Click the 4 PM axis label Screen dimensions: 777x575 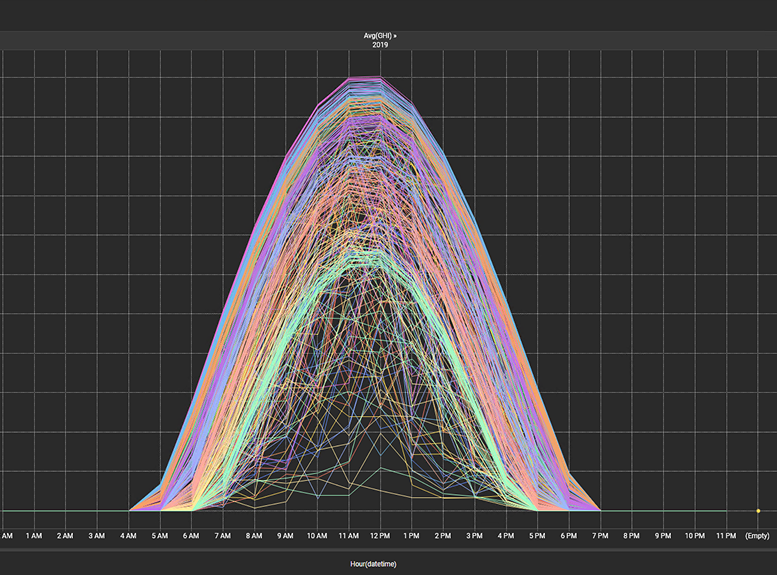[x=506, y=536]
